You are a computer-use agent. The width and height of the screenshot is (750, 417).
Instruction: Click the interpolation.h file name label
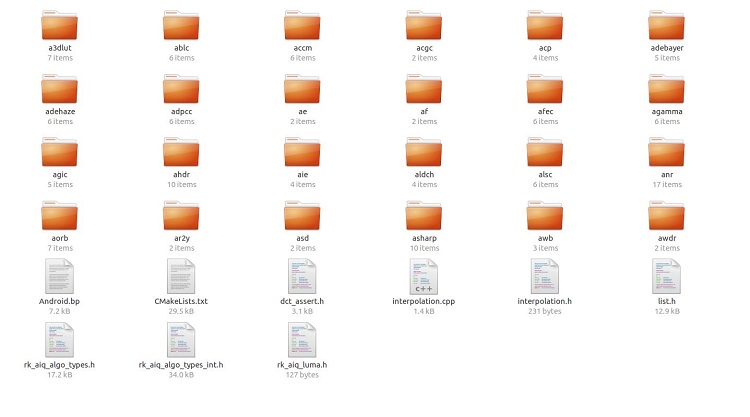(544, 301)
